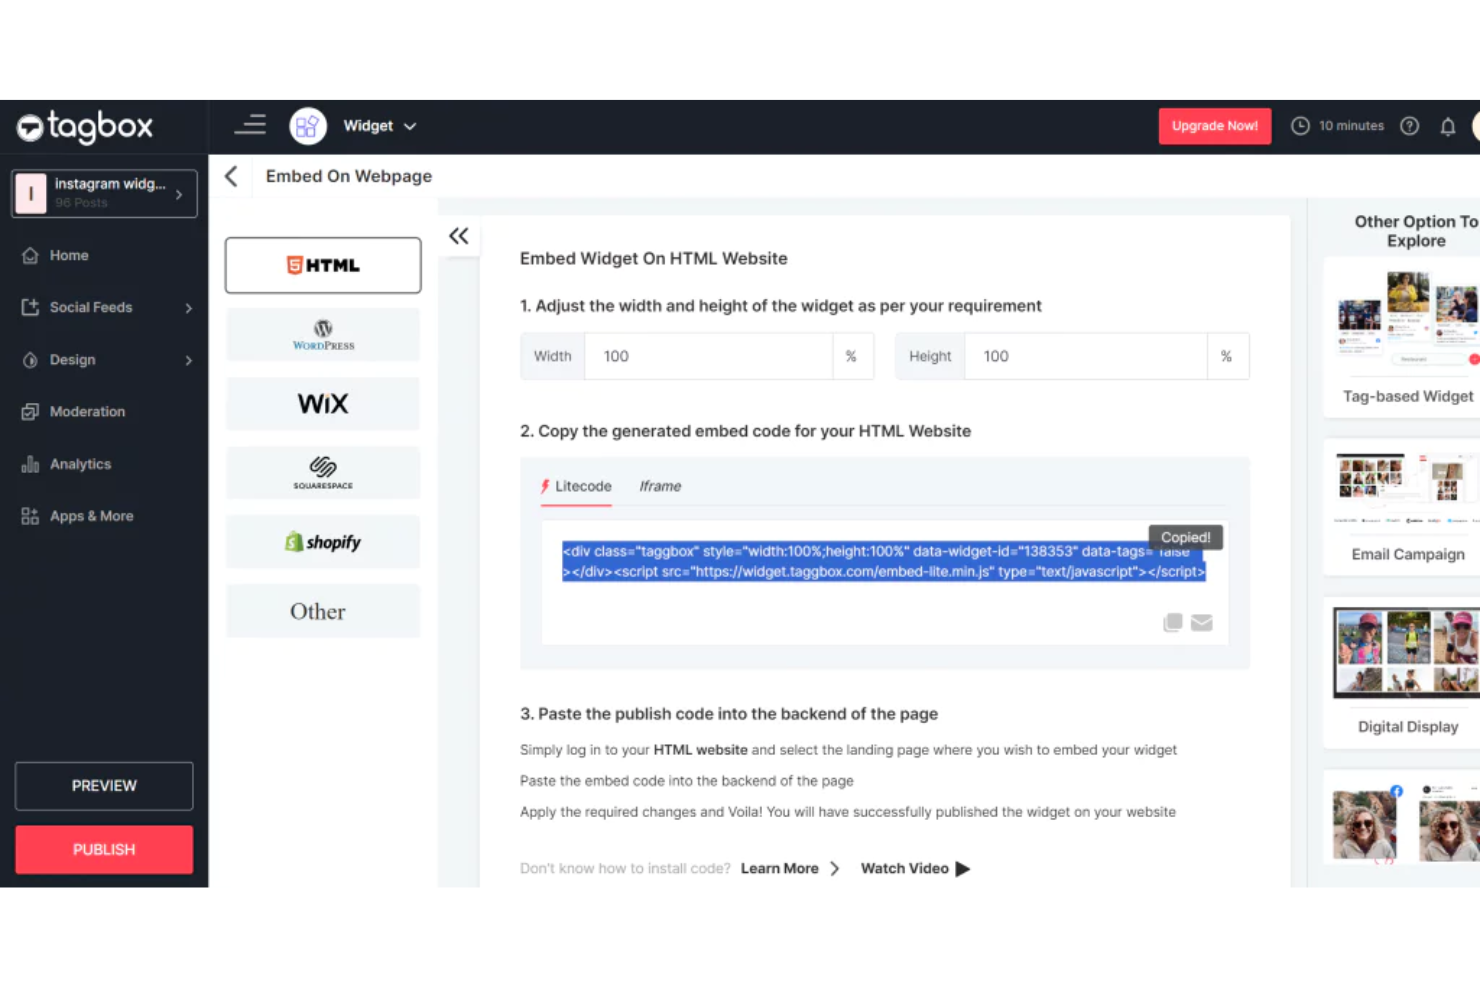The height and width of the screenshot is (987, 1480).
Task: Click the clock icon near 10 minutes
Action: (1300, 126)
